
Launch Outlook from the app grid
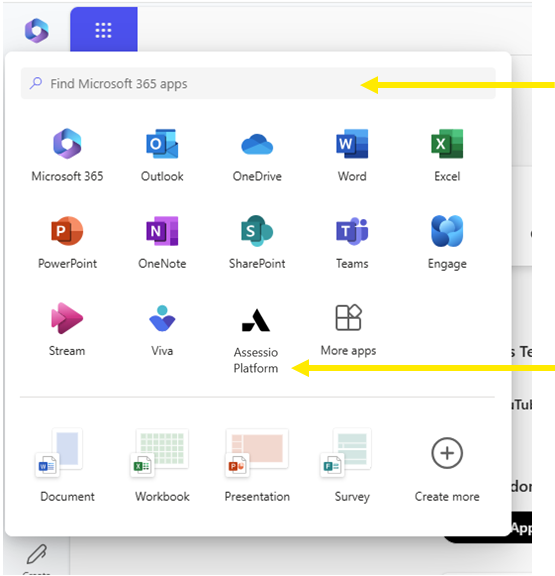pos(162,155)
